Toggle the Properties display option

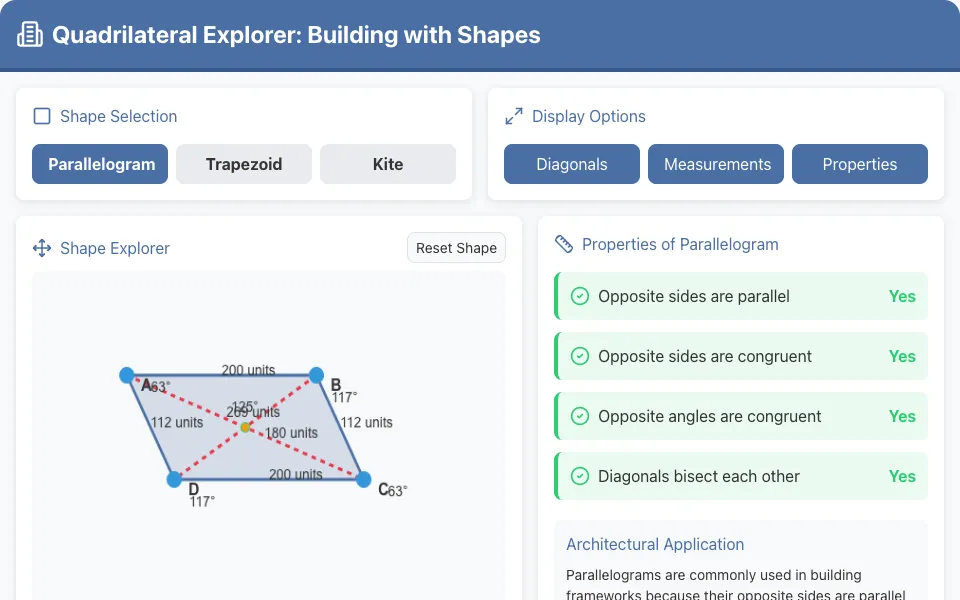pyautogui.click(x=860, y=164)
